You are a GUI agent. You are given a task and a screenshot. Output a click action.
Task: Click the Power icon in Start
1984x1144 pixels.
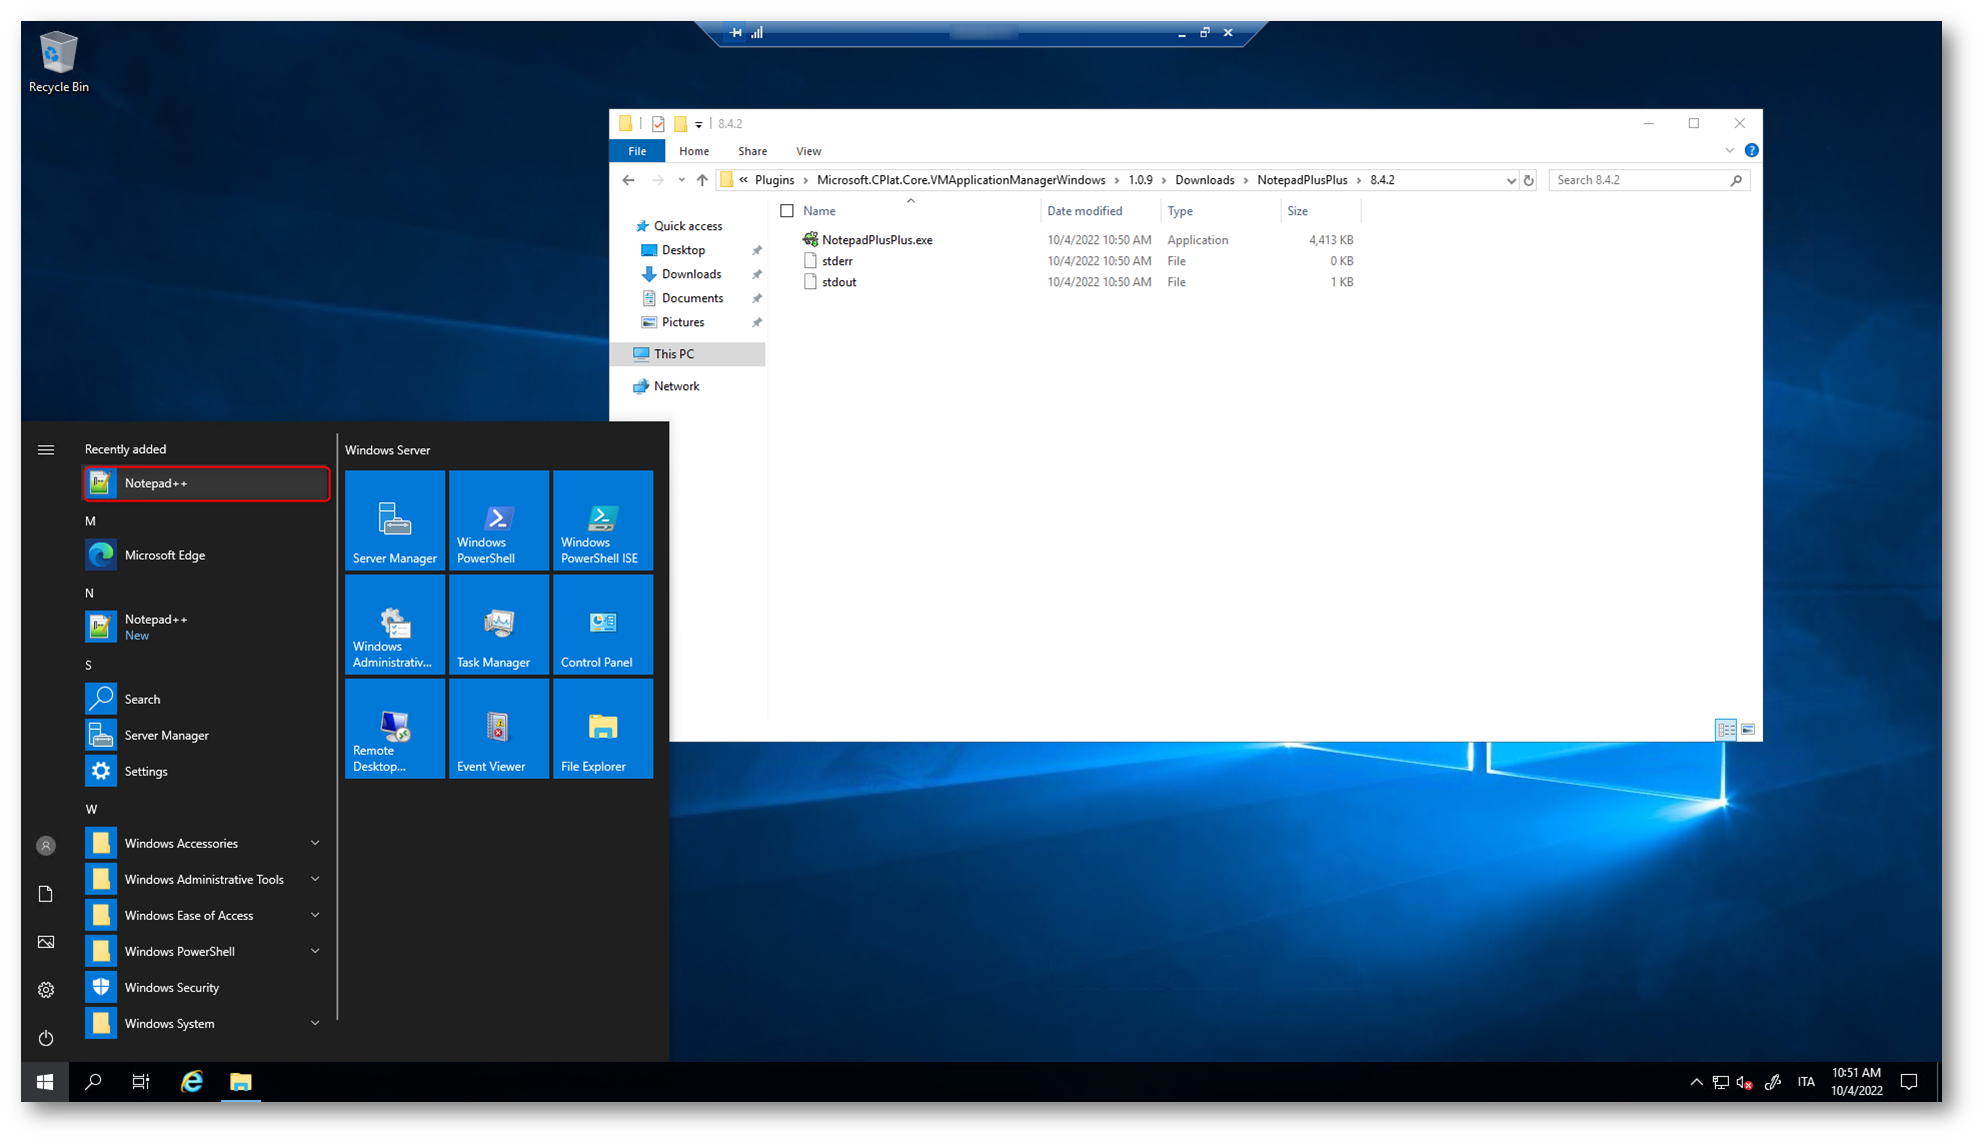(x=46, y=1038)
